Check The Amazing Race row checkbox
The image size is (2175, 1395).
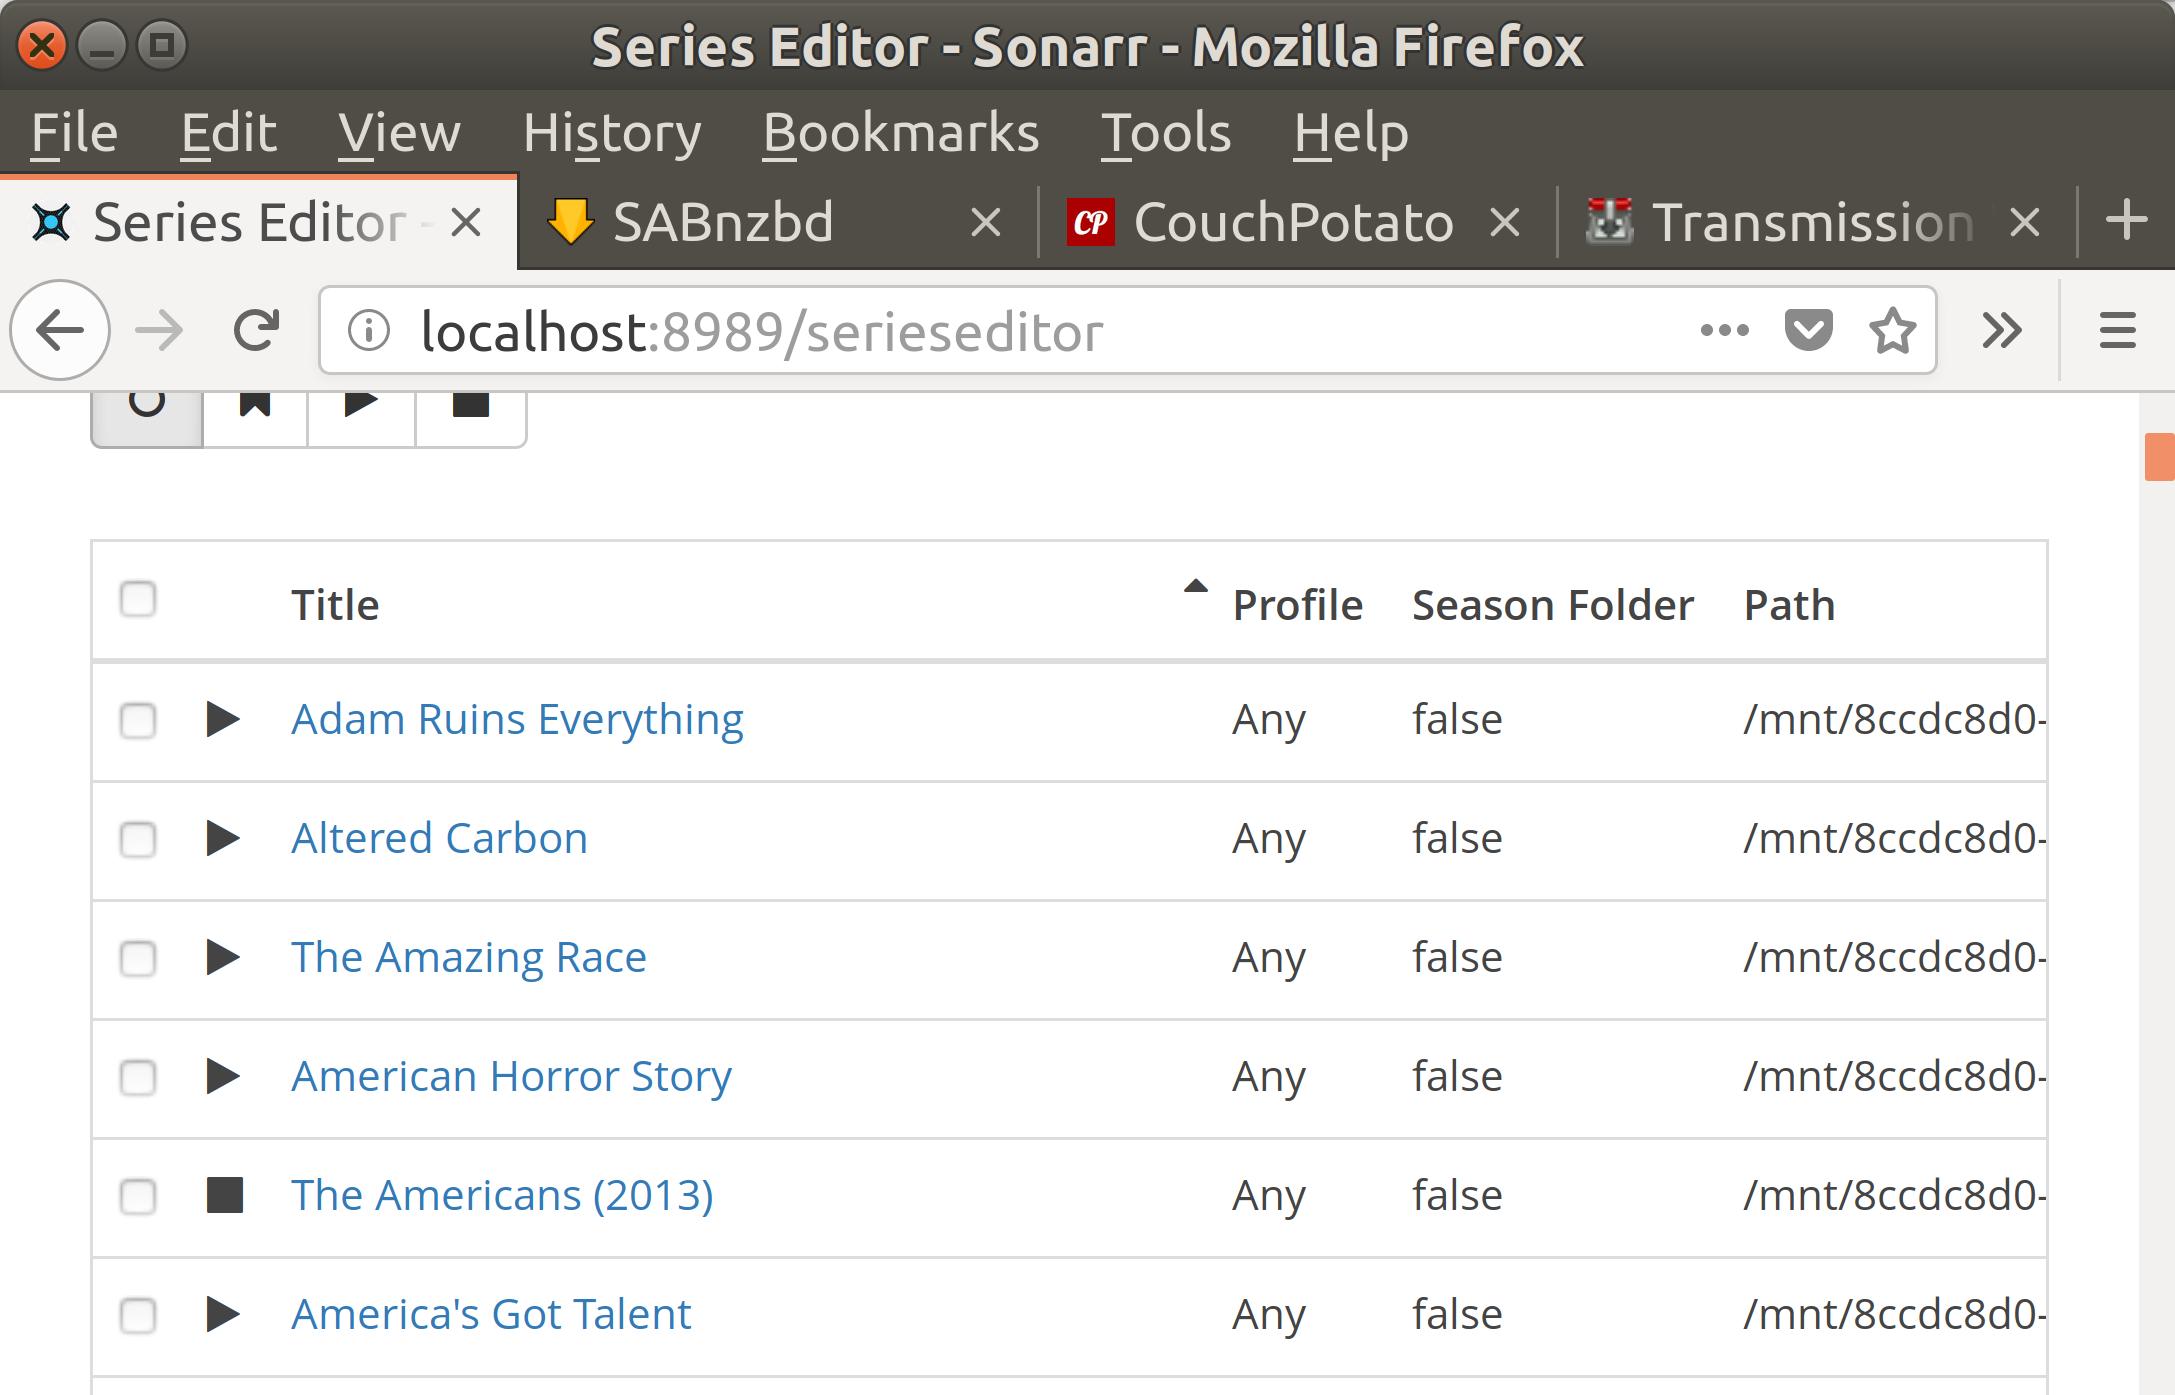[138, 958]
